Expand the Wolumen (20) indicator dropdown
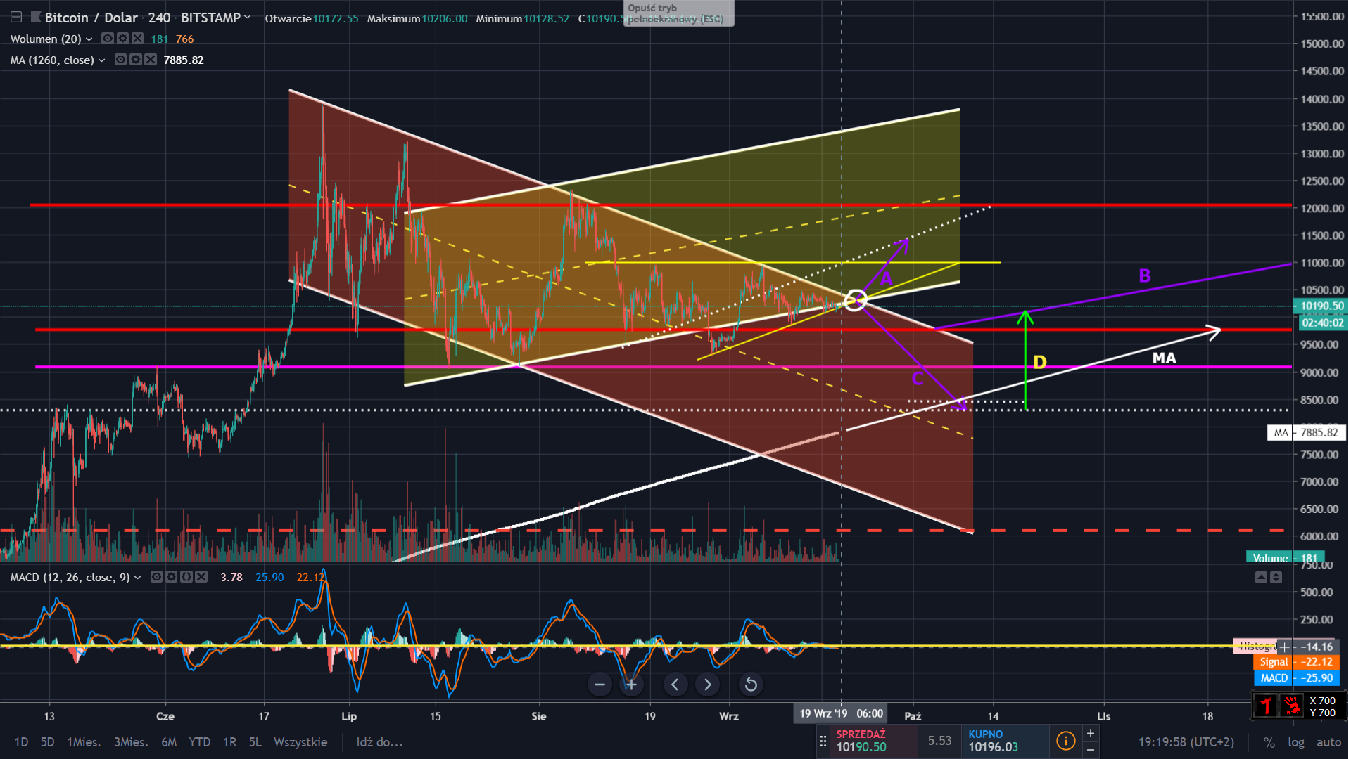The height and width of the screenshot is (759, 1348). click(x=90, y=39)
